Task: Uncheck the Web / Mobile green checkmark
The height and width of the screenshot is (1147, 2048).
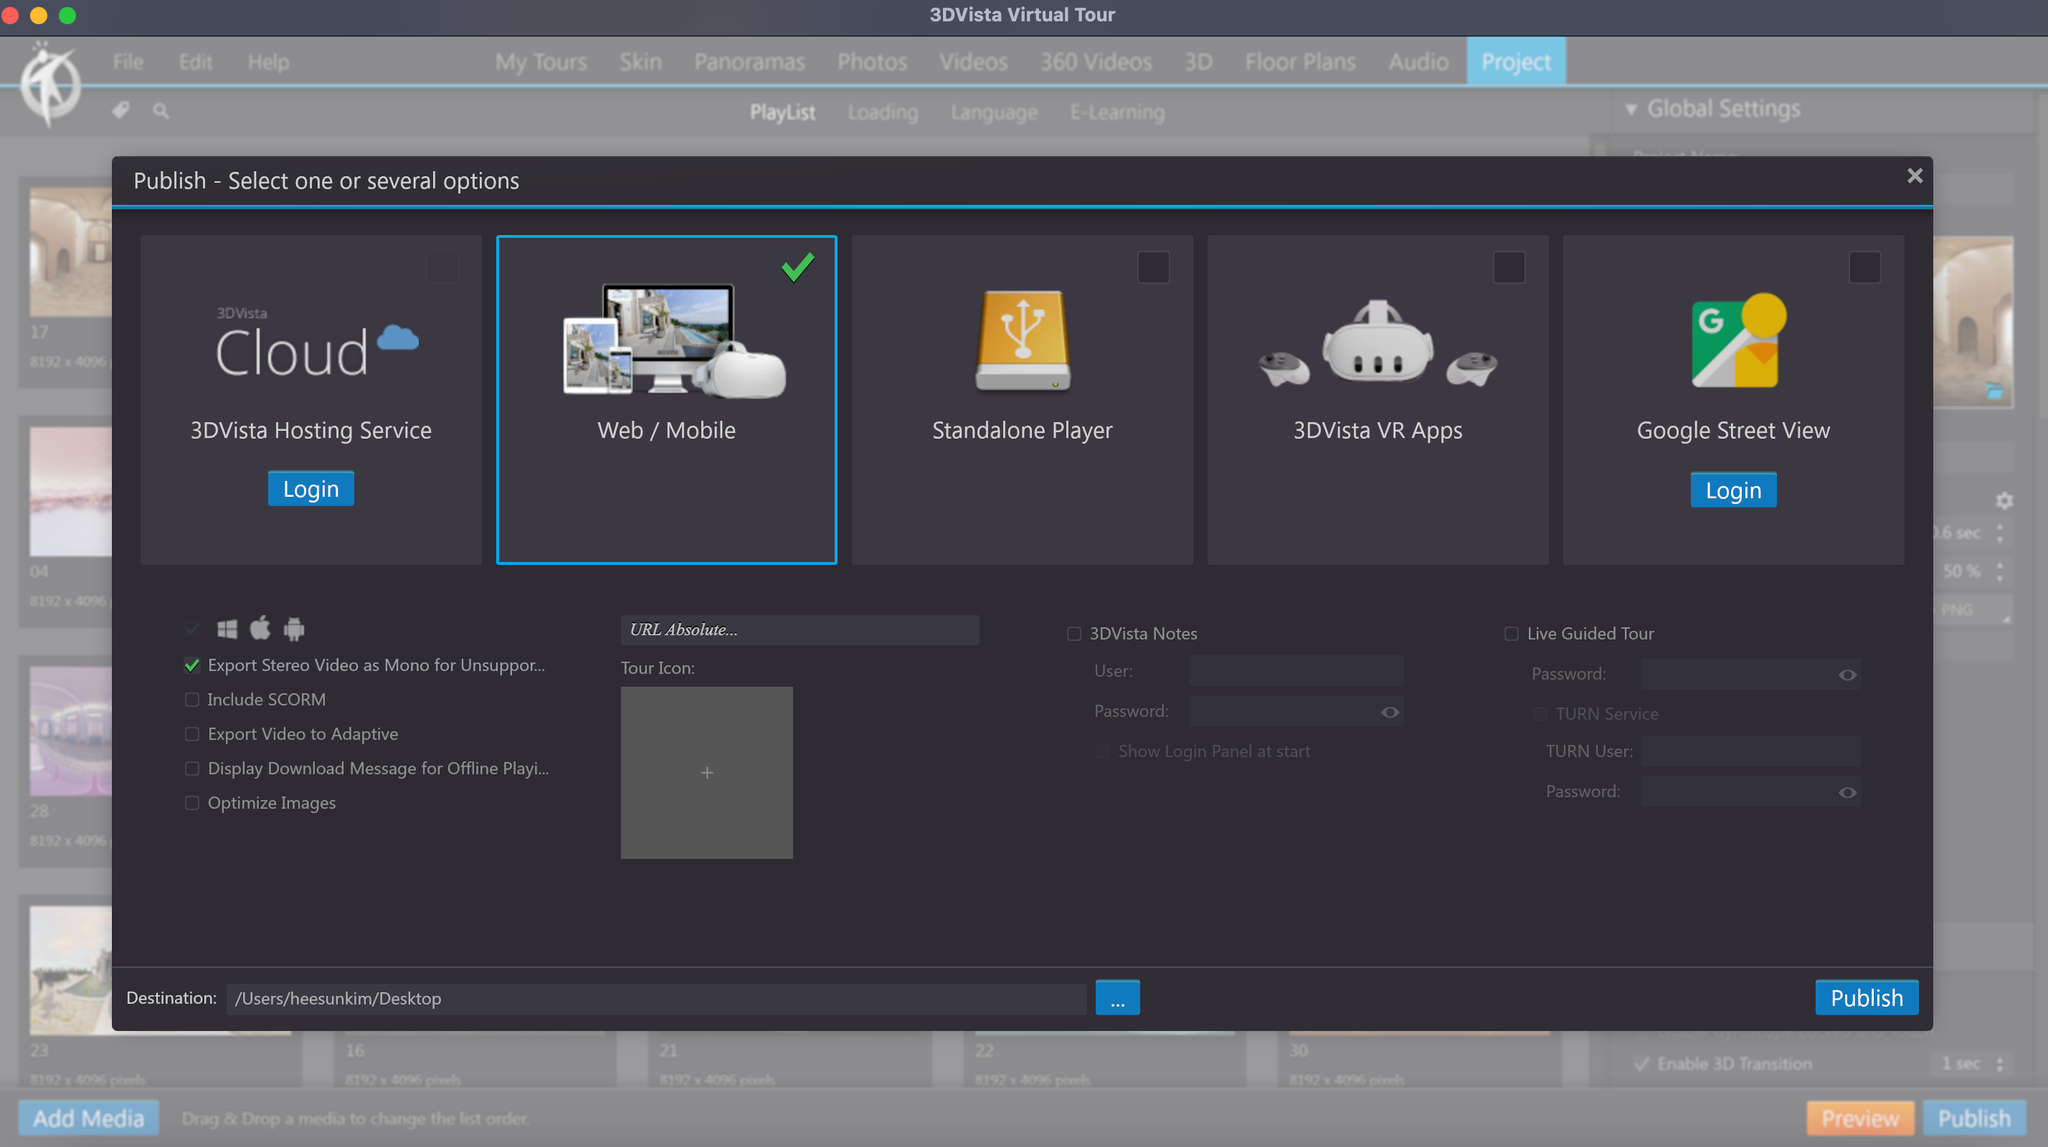Action: point(797,267)
